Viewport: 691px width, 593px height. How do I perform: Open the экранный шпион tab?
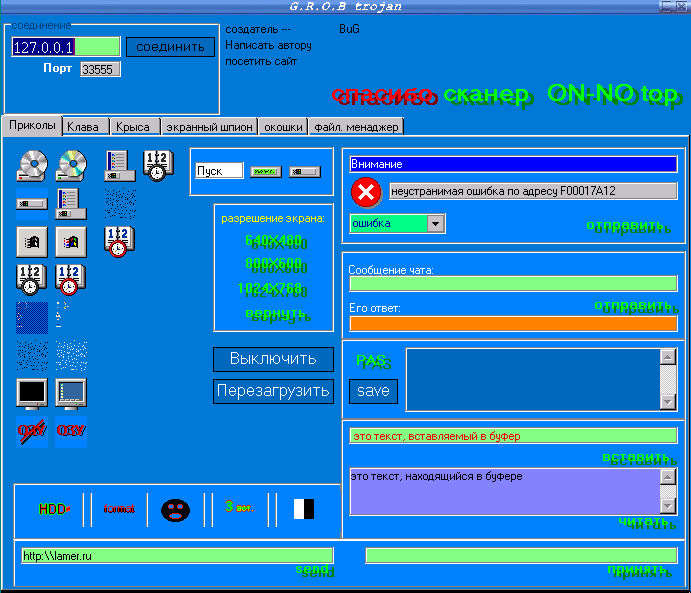click(x=209, y=127)
